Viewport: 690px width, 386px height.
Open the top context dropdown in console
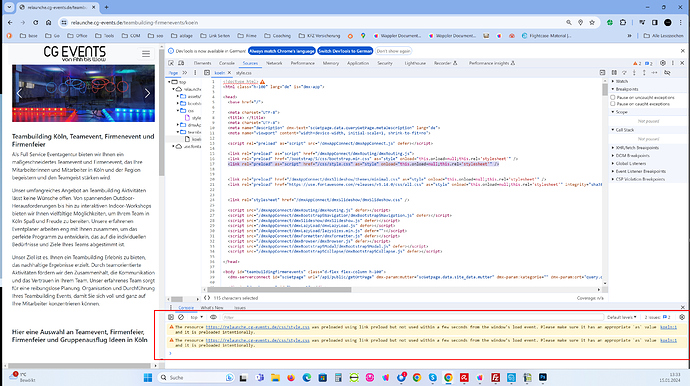pos(196,317)
